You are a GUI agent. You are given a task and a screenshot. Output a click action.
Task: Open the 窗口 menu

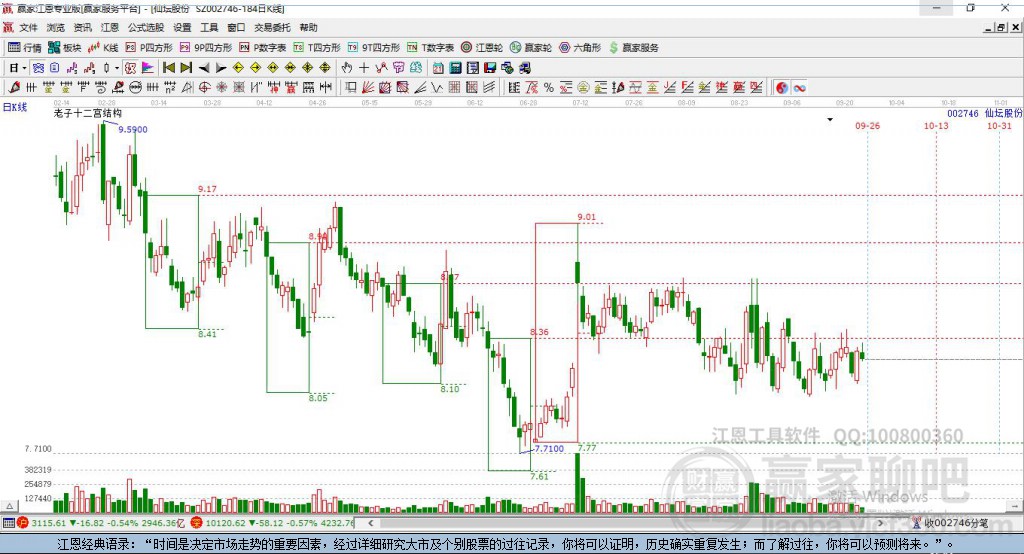pos(236,27)
